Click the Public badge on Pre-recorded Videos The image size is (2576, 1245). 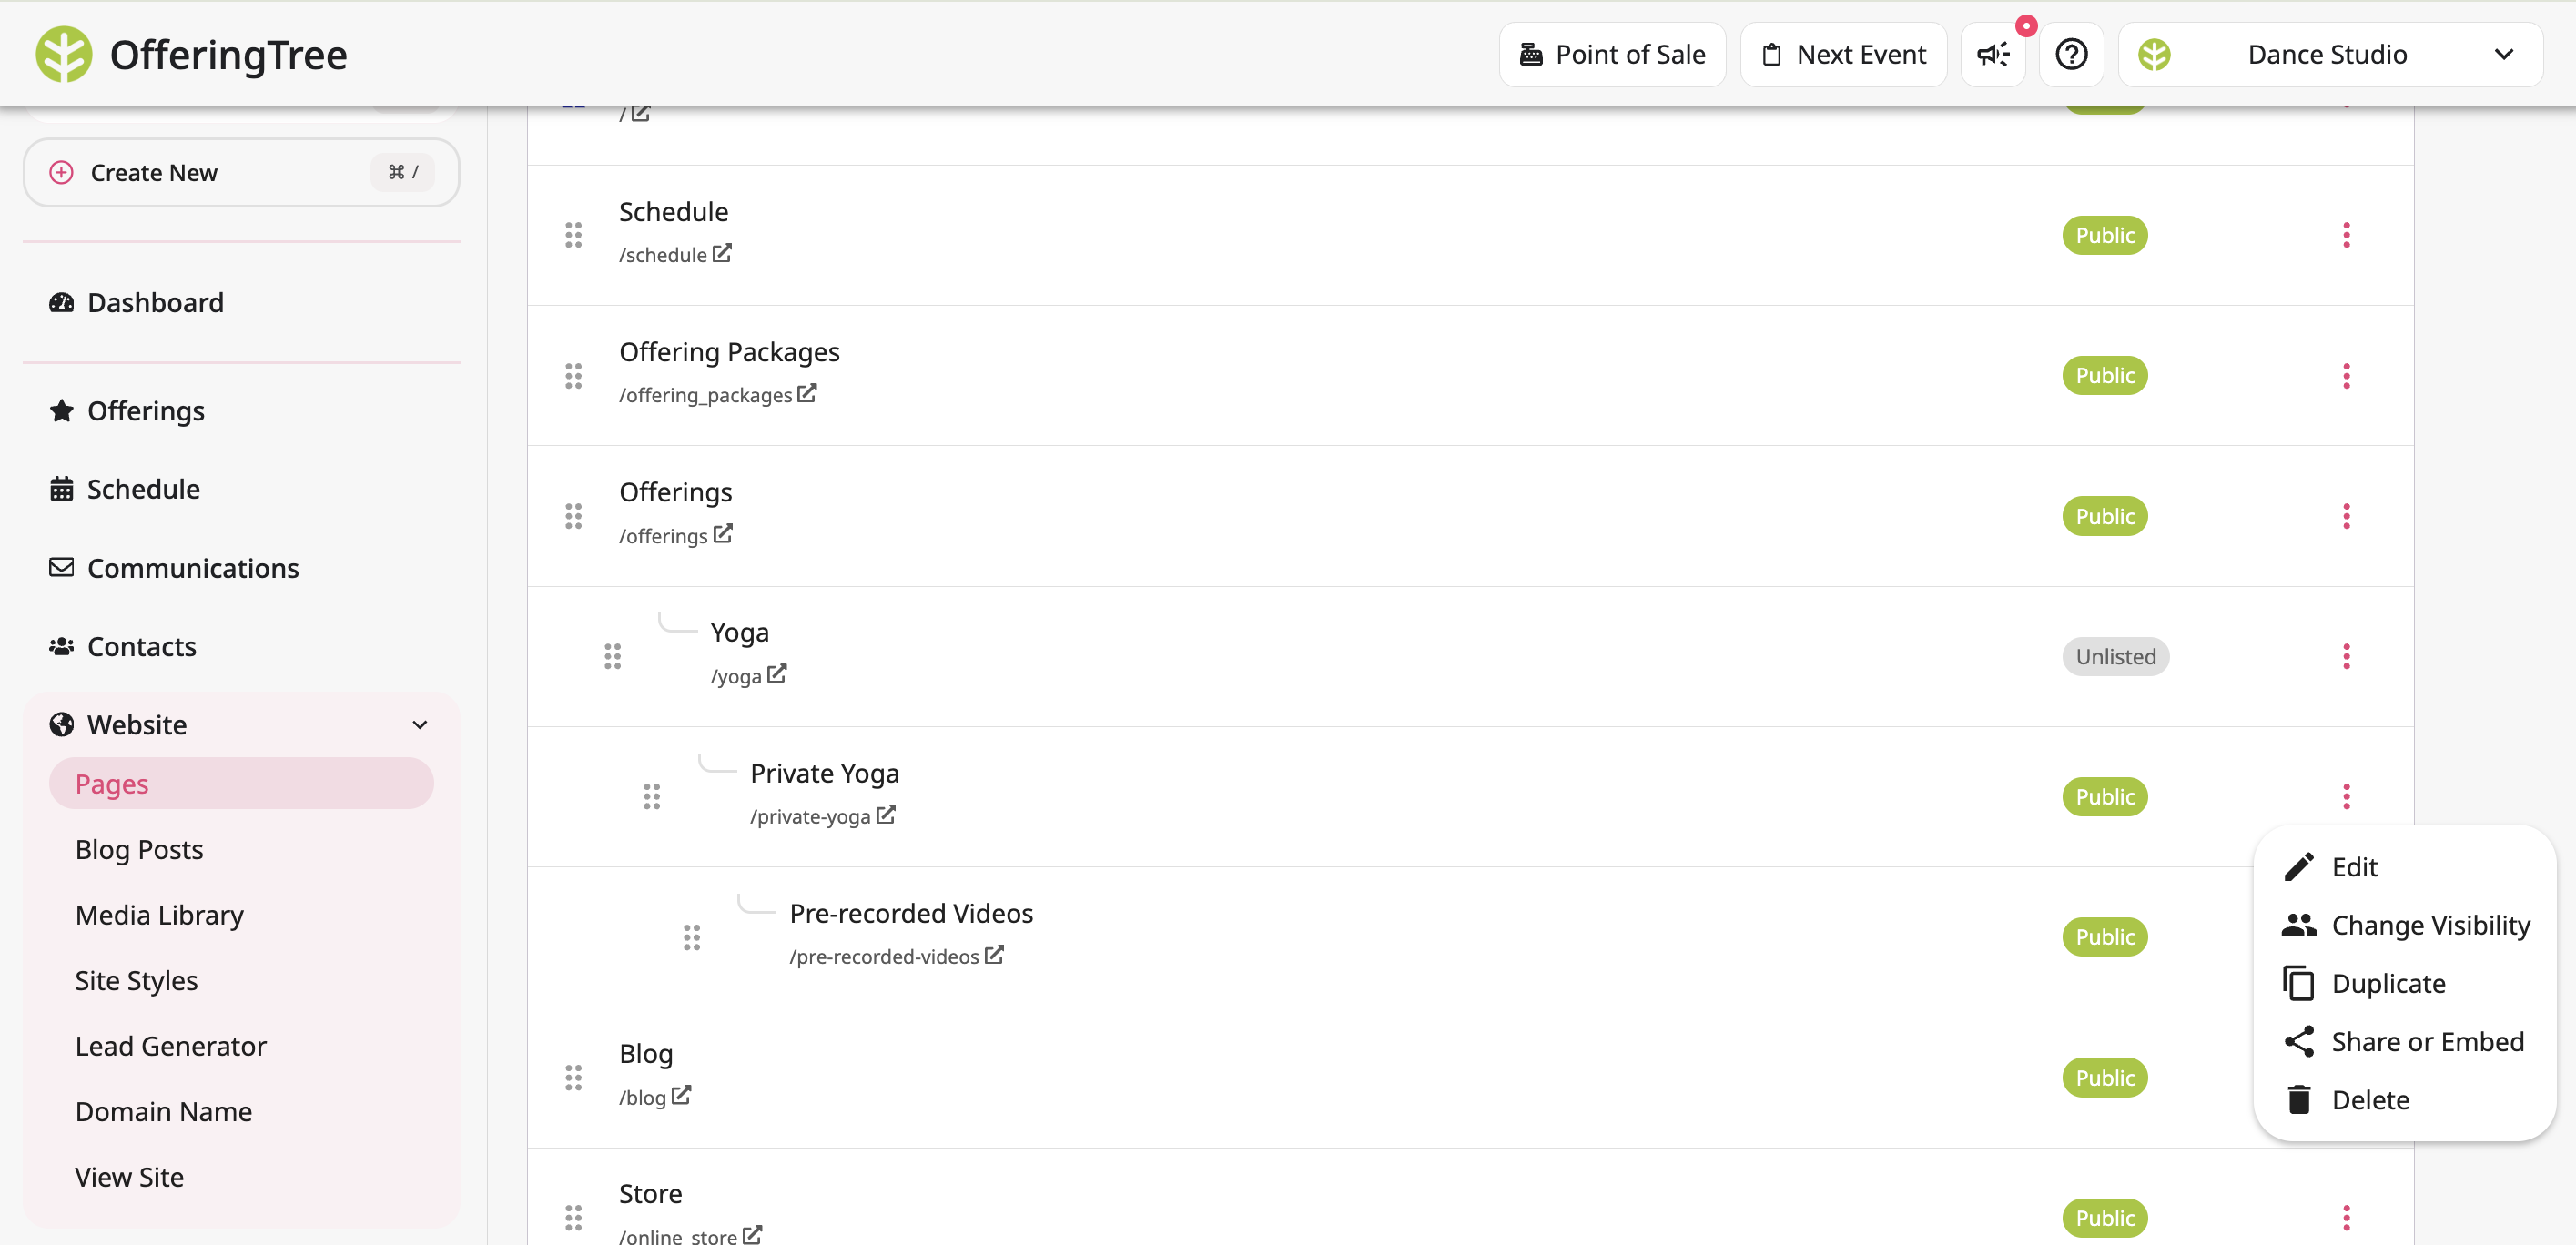(x=2105, y=937)
